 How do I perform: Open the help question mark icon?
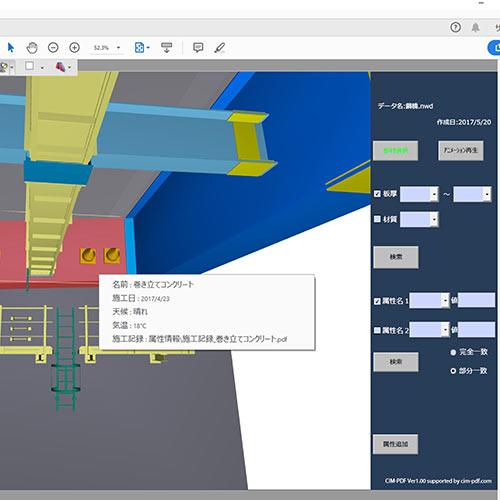click(x=455, y=27)
